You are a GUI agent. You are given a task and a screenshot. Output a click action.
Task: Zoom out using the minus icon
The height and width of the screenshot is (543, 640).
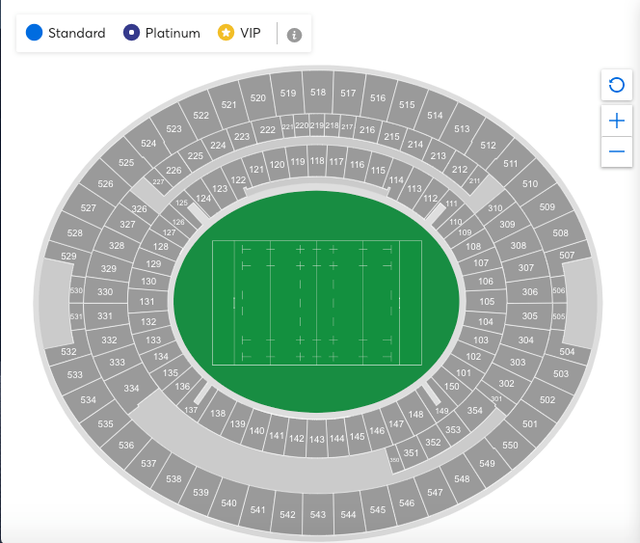pyautogui.click(x=616, y=151)
